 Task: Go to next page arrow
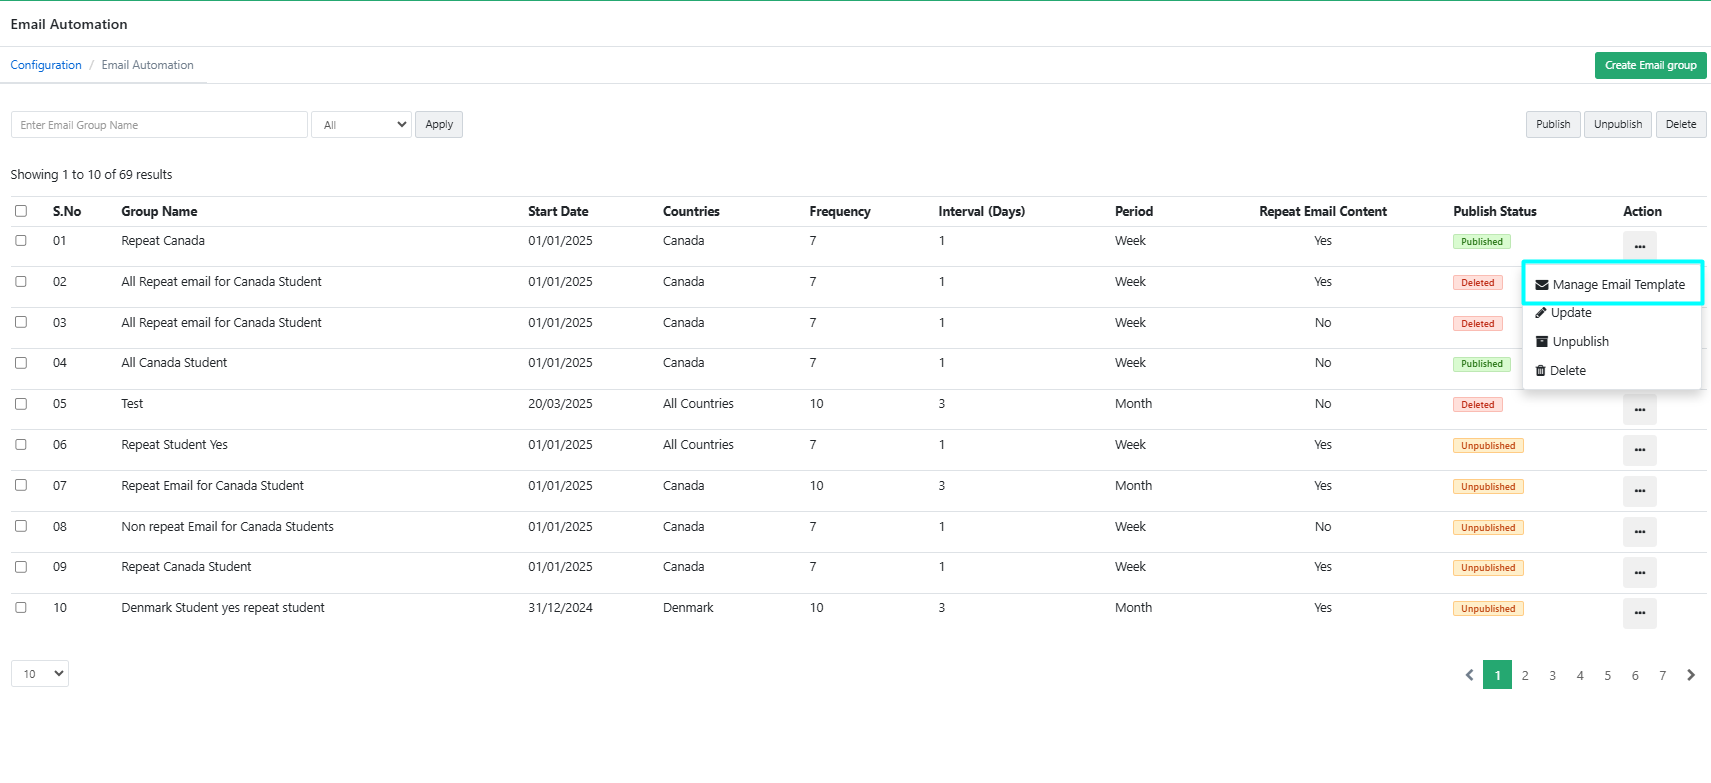coord(1691,675)
